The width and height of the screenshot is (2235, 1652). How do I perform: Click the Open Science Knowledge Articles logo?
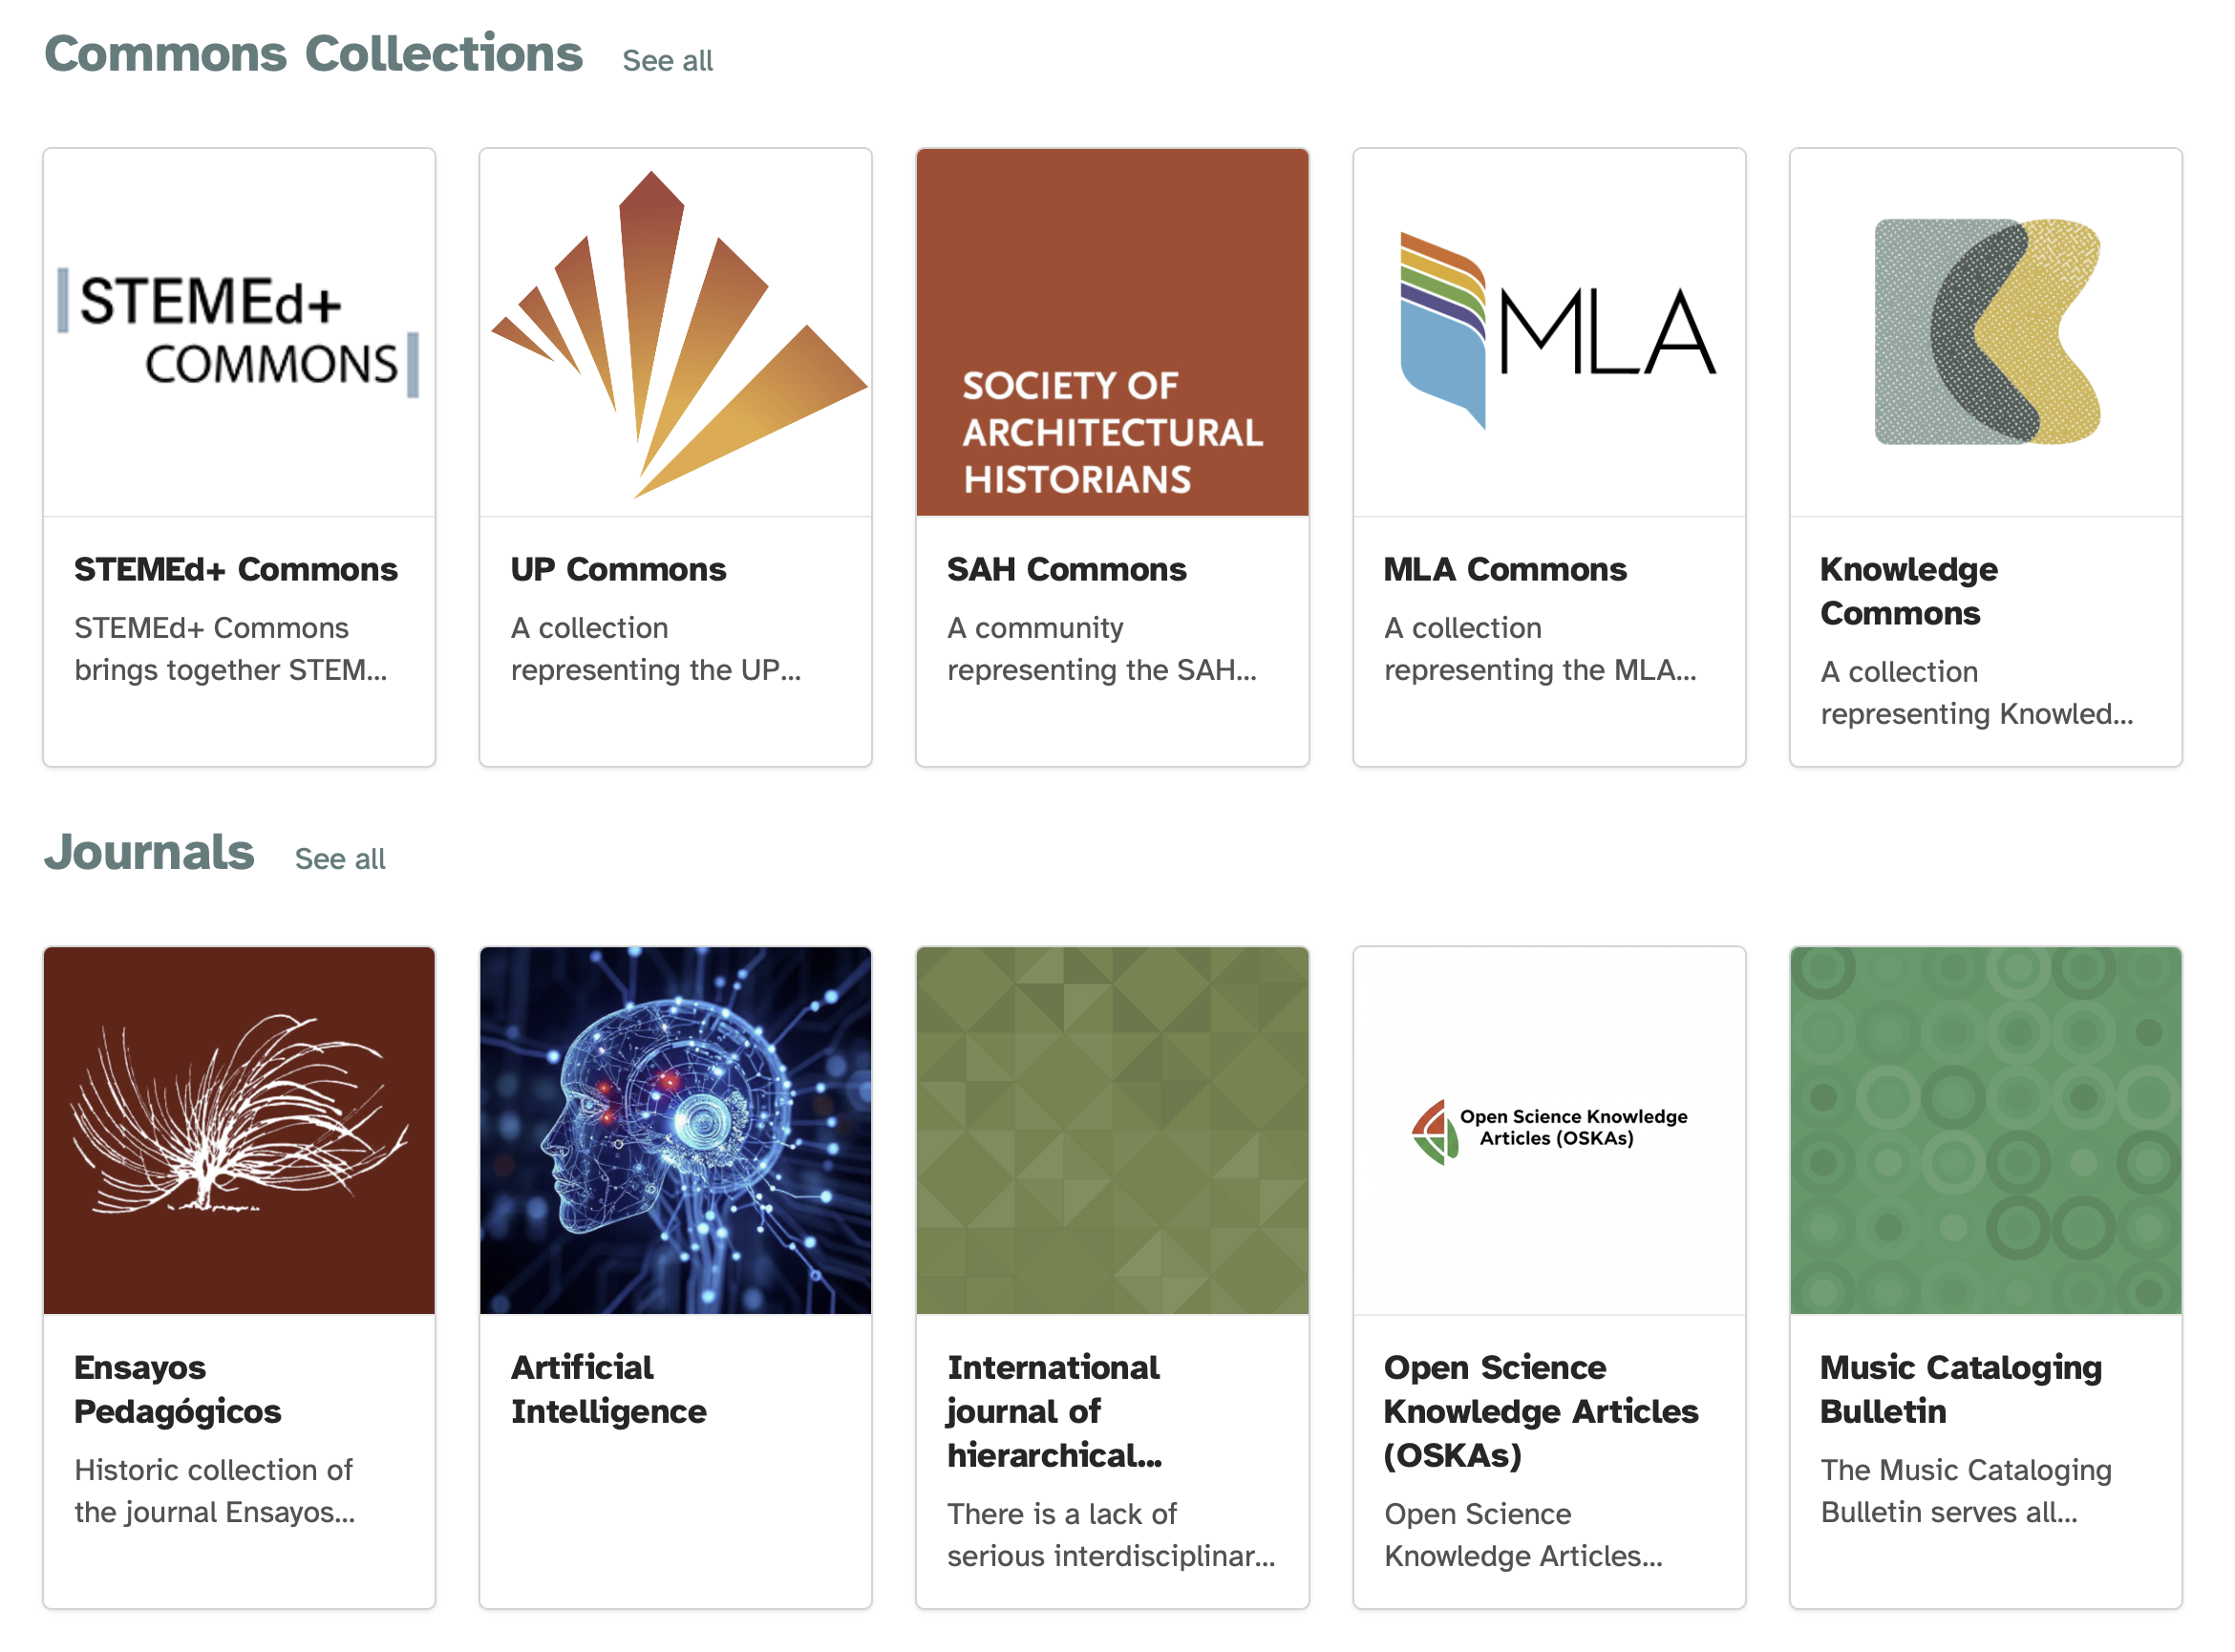pyautogui.click(x=1548, y=1129)
